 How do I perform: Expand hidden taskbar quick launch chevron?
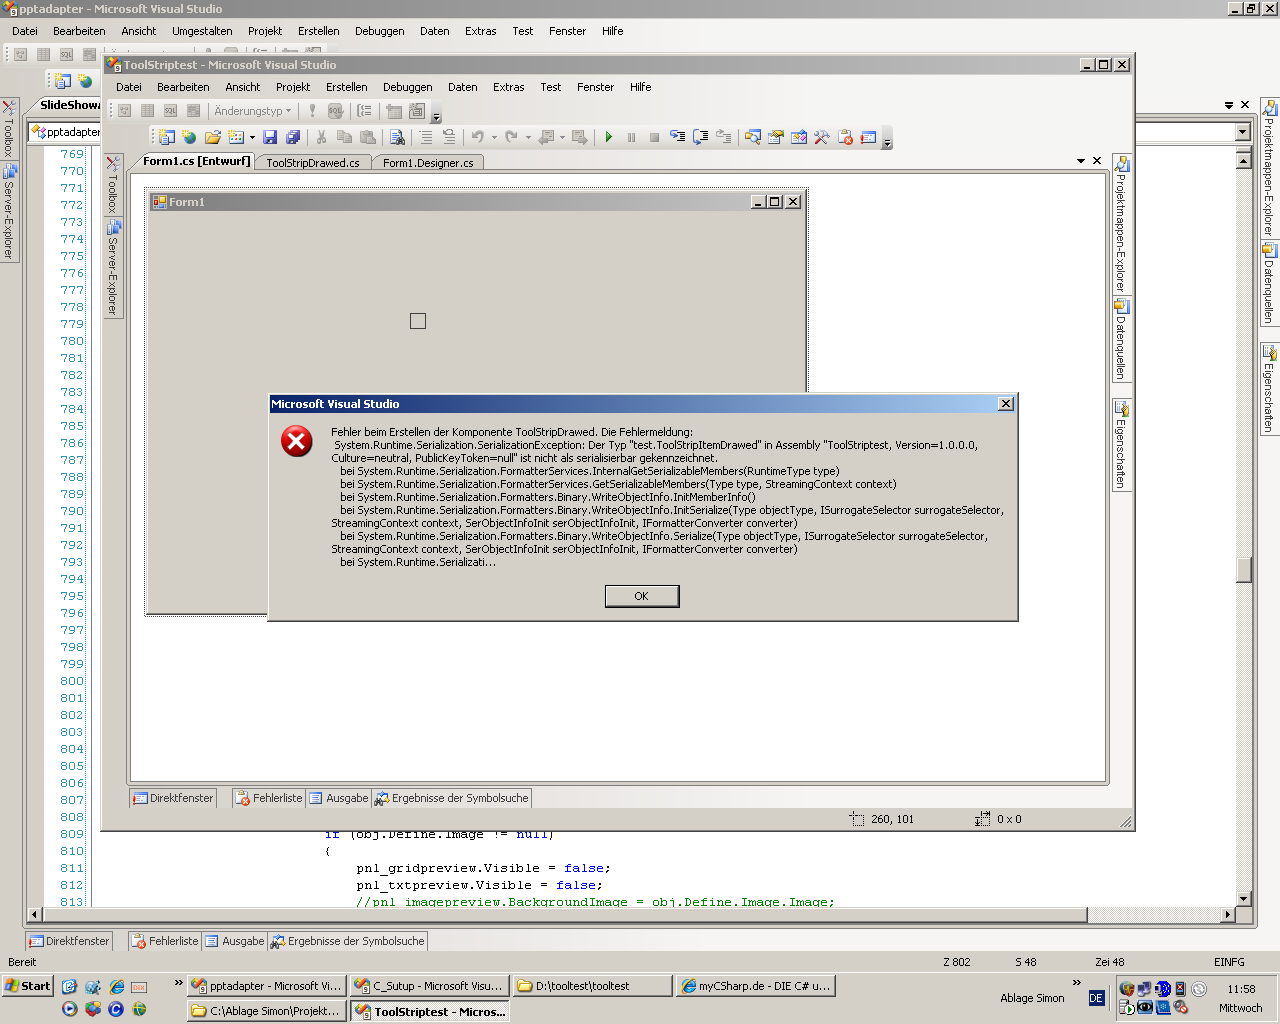click(179, 983)
